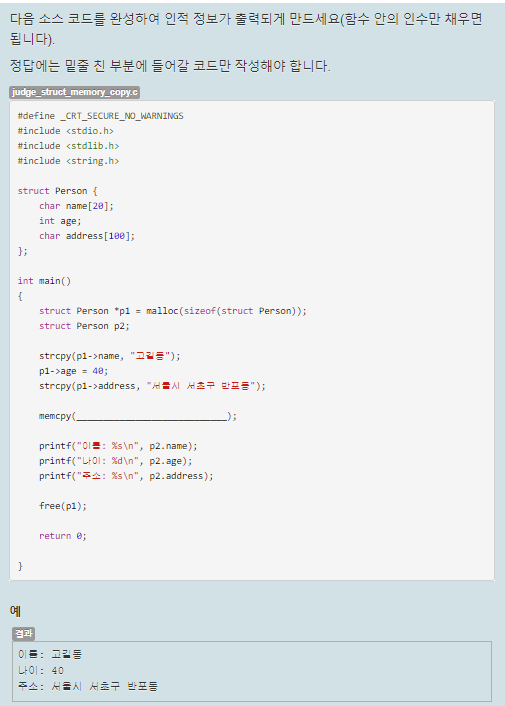Click the struct Person p2; line
Viewport: 505px width, 706px height.
pos(84,326)
